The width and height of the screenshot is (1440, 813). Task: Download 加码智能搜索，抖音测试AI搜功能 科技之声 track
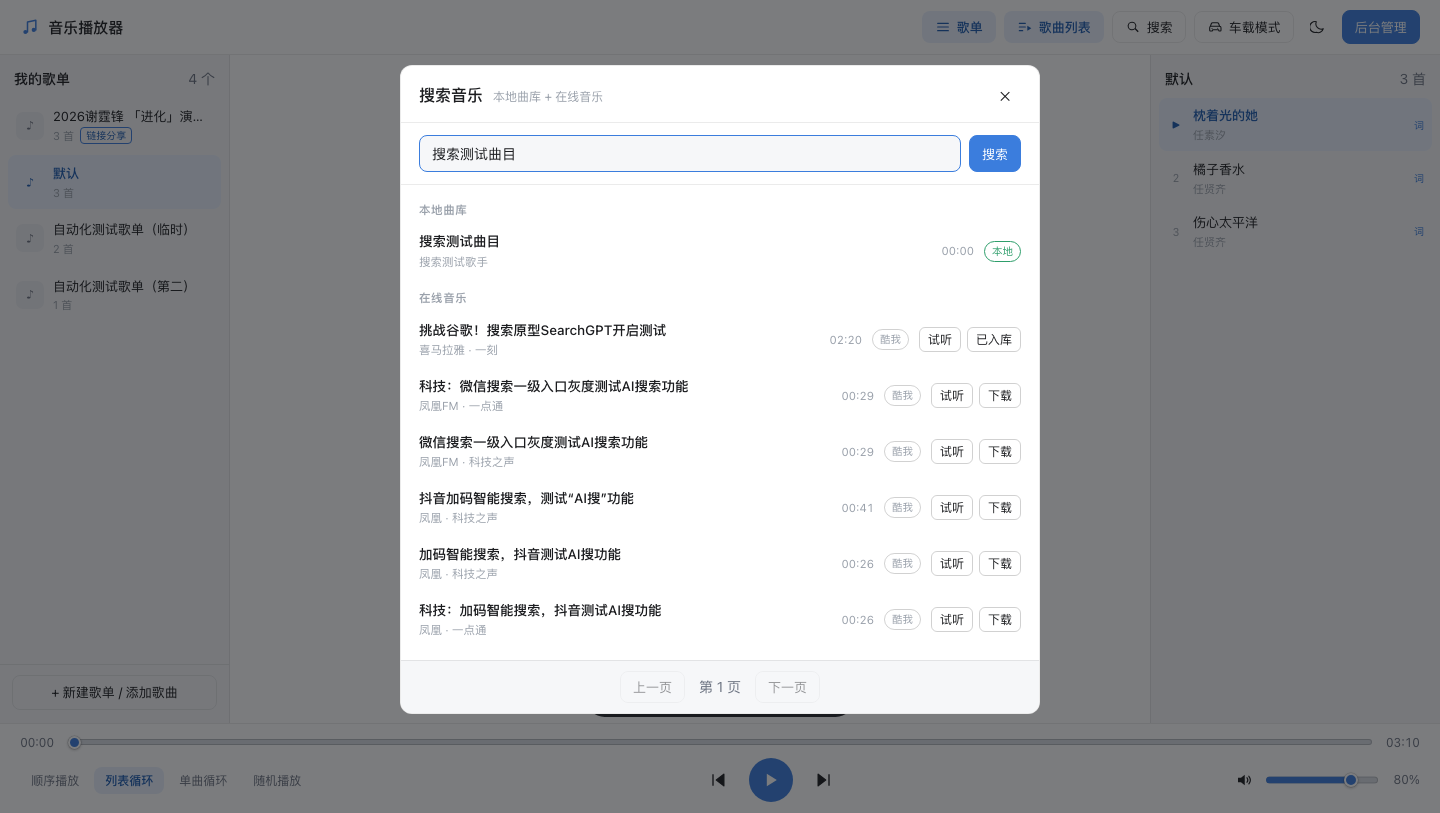[x=1000, y=564]
